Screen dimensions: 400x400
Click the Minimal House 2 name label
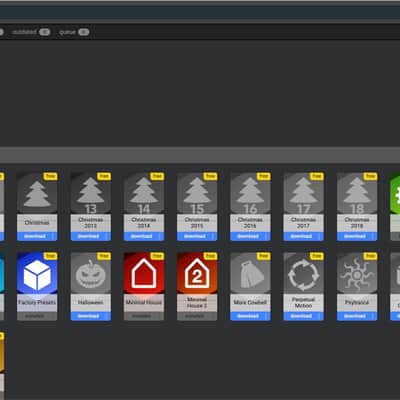(x=197, y=302)
